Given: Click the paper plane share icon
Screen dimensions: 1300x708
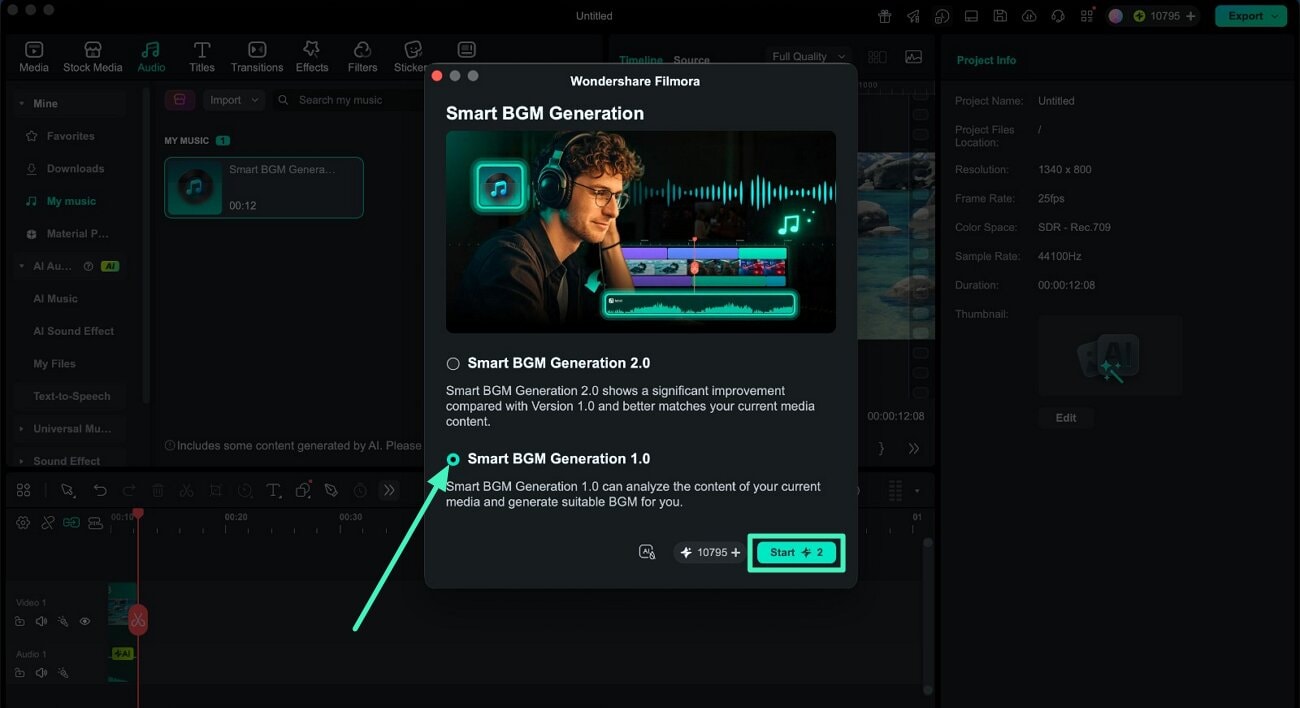Looking at the screenshot, I should tap(913, 16).
